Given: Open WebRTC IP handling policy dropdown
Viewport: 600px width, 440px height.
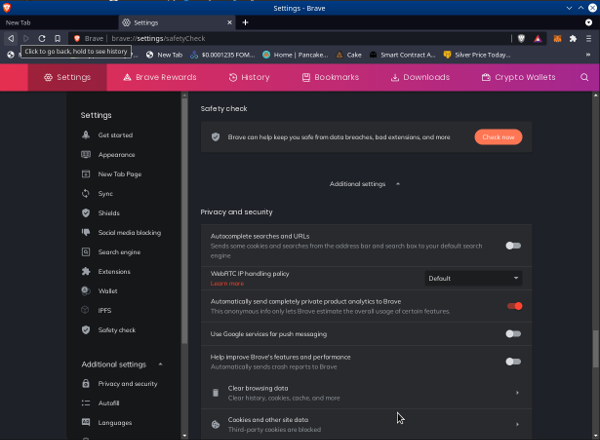Looking at the screenshot, I should [473, 278].
